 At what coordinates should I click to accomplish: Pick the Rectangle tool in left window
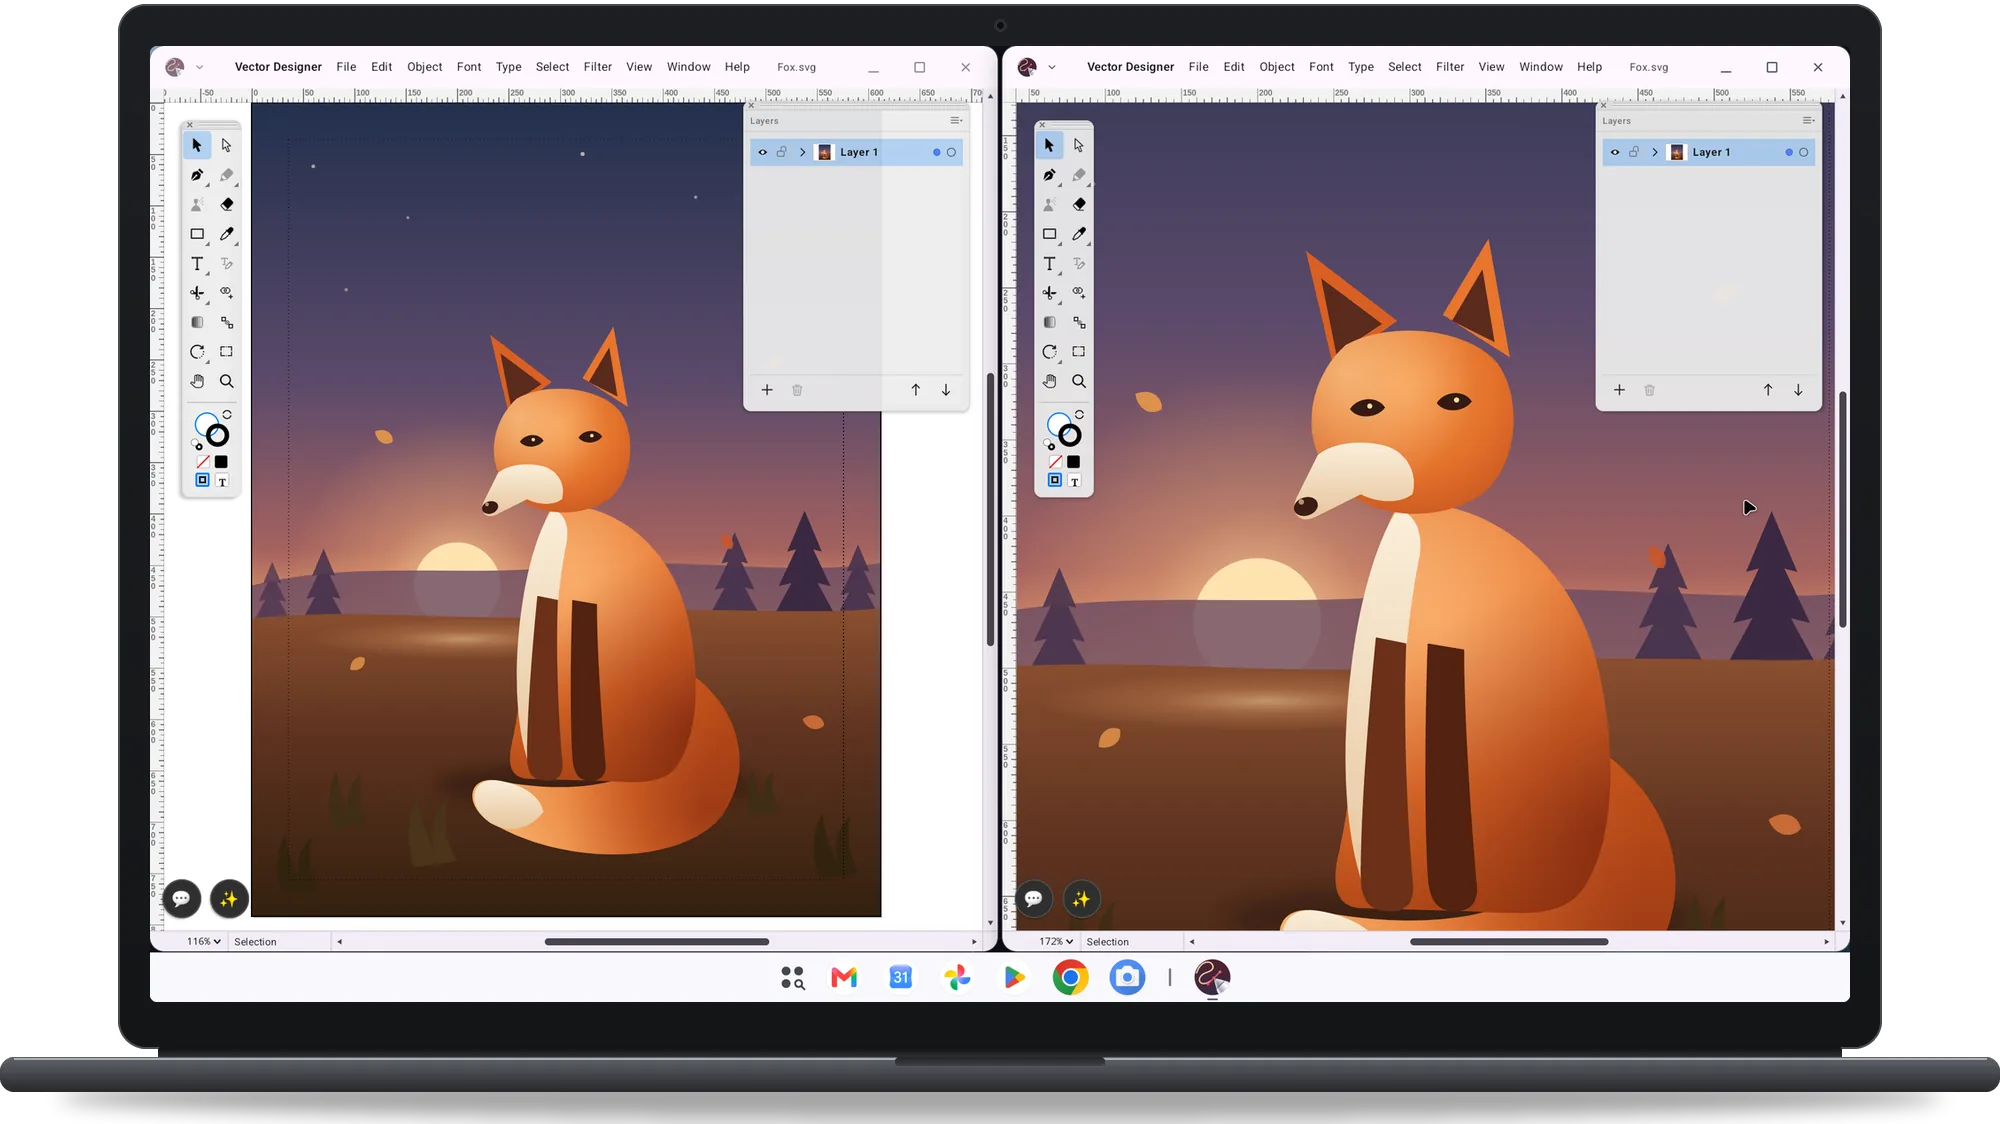click(x=197, y=234)
